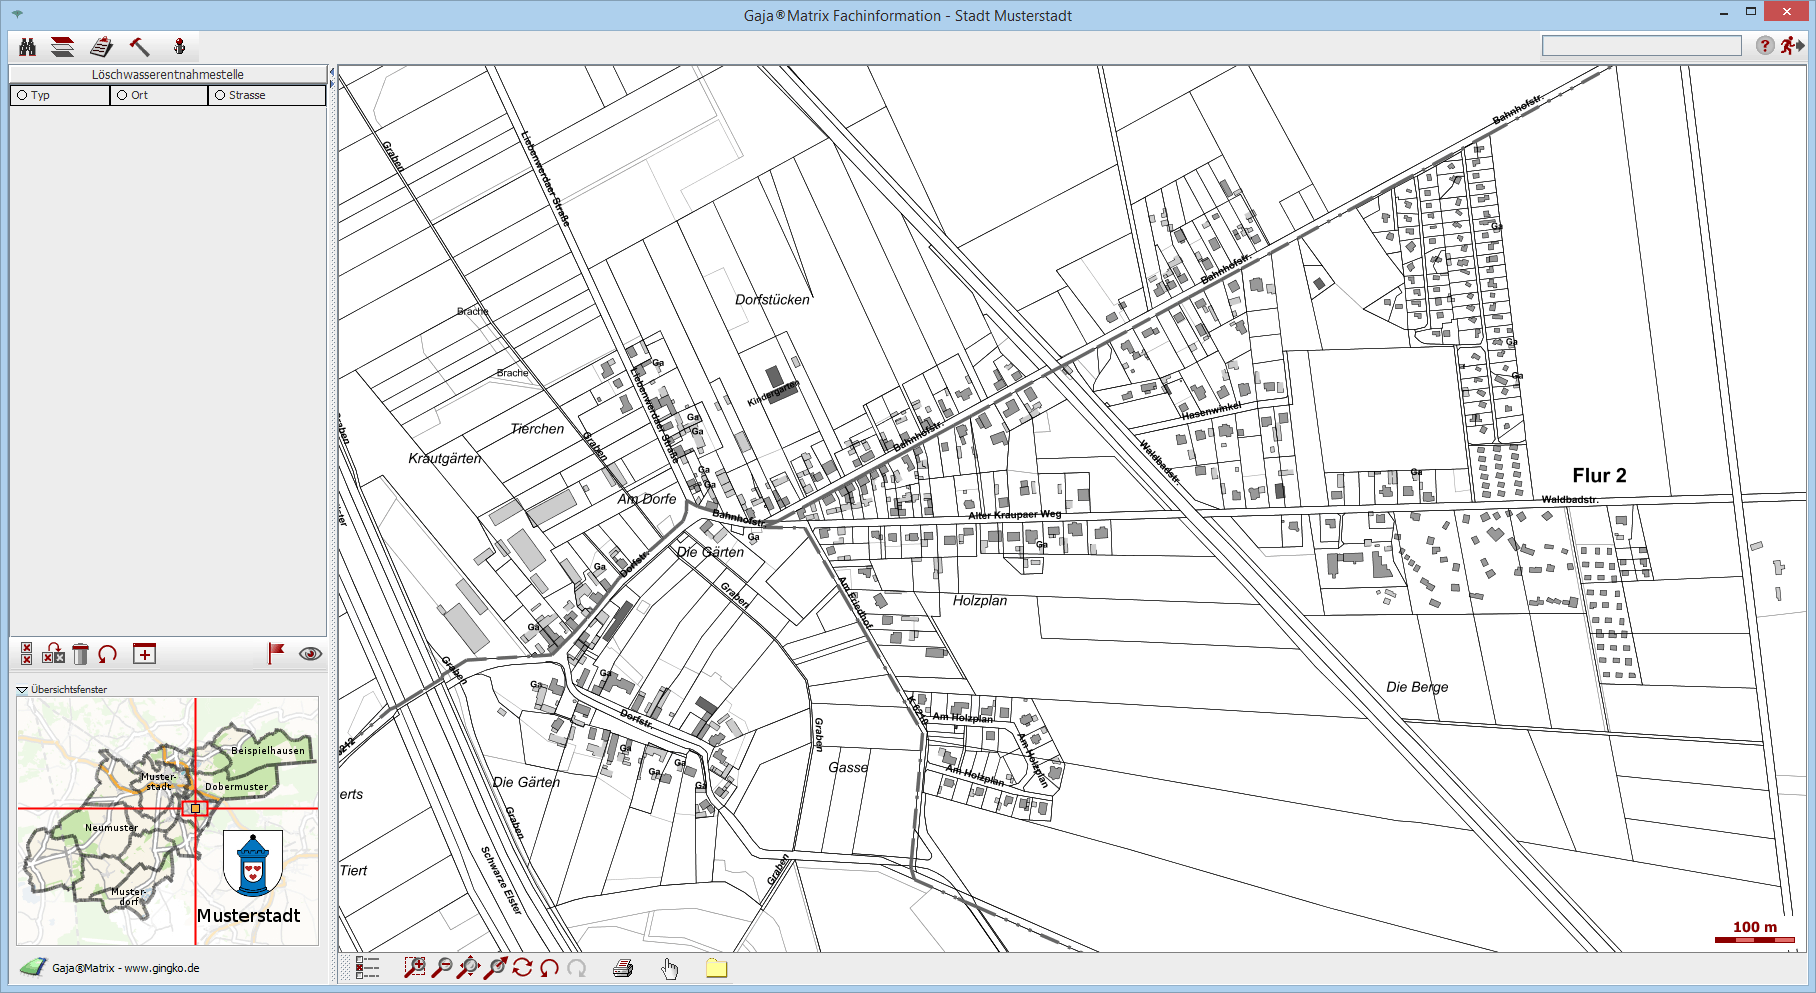
Task: Click the left-pointing panel collapse arrow
Action: click(332, 72)
